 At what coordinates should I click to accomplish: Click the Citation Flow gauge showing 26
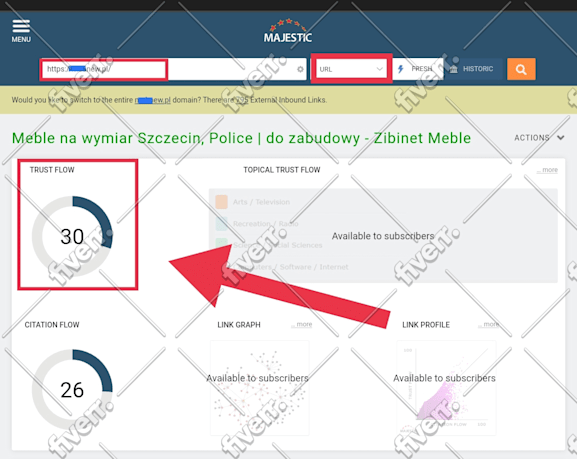click(x=72, y=389)
